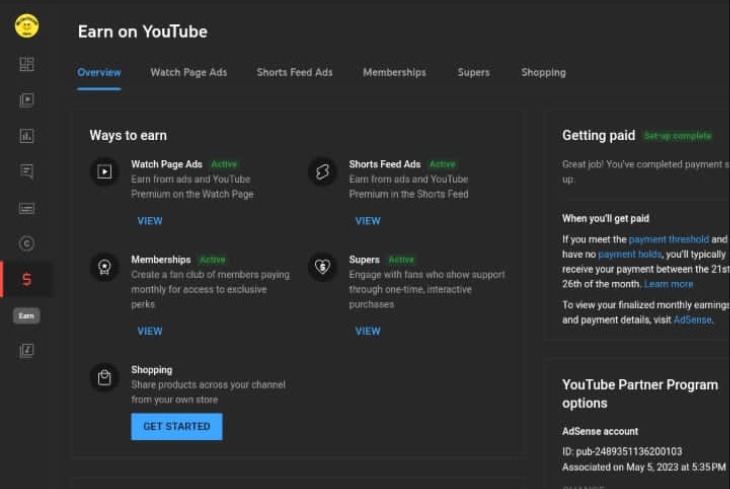Click the Active badge beside Watch Page Ads
Viewport: 730px width, 489px height.
tap(224, 164)
